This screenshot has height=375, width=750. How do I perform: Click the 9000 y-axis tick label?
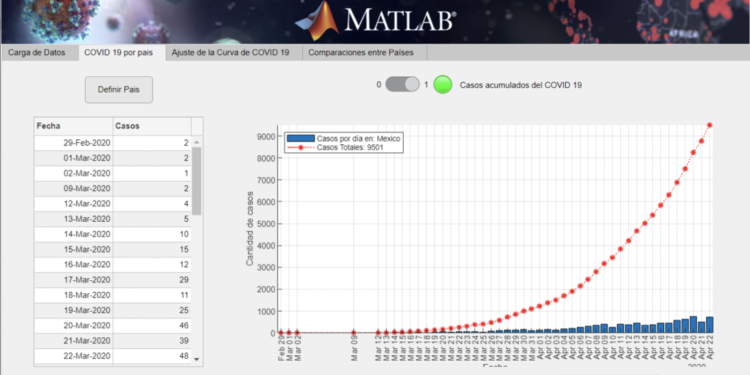tap(265, 137)
